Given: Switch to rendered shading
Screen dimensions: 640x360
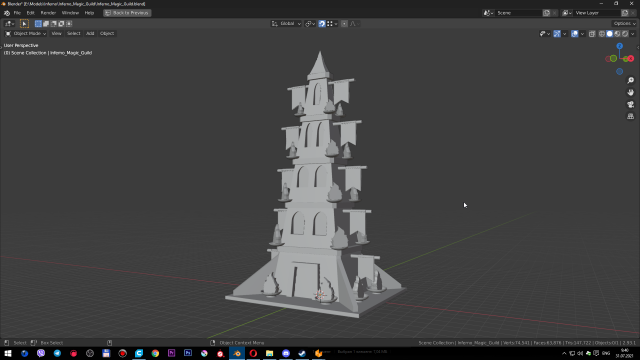Looking at the screenshot, I should 625,34.
